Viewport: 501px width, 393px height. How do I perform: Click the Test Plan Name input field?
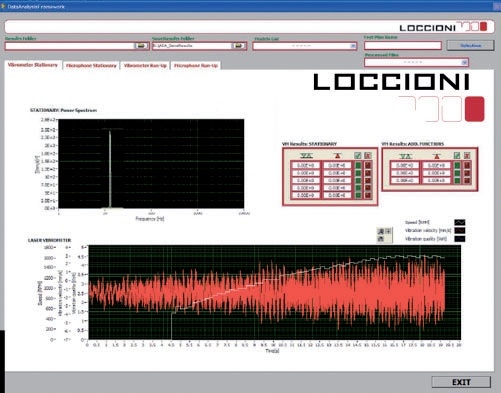coord(403,45)
